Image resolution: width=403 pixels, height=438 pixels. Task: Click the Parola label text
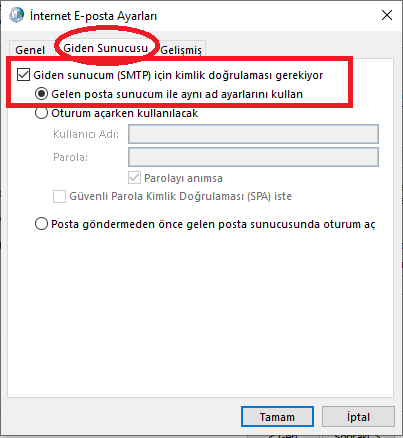point(70,157)
